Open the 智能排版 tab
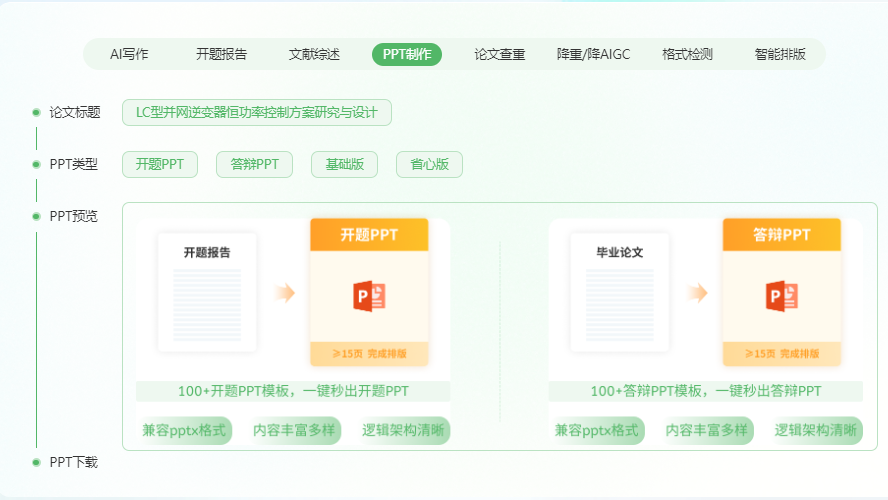Image resolution: width=888 pixels, height=500 pixels. (780, 54)
